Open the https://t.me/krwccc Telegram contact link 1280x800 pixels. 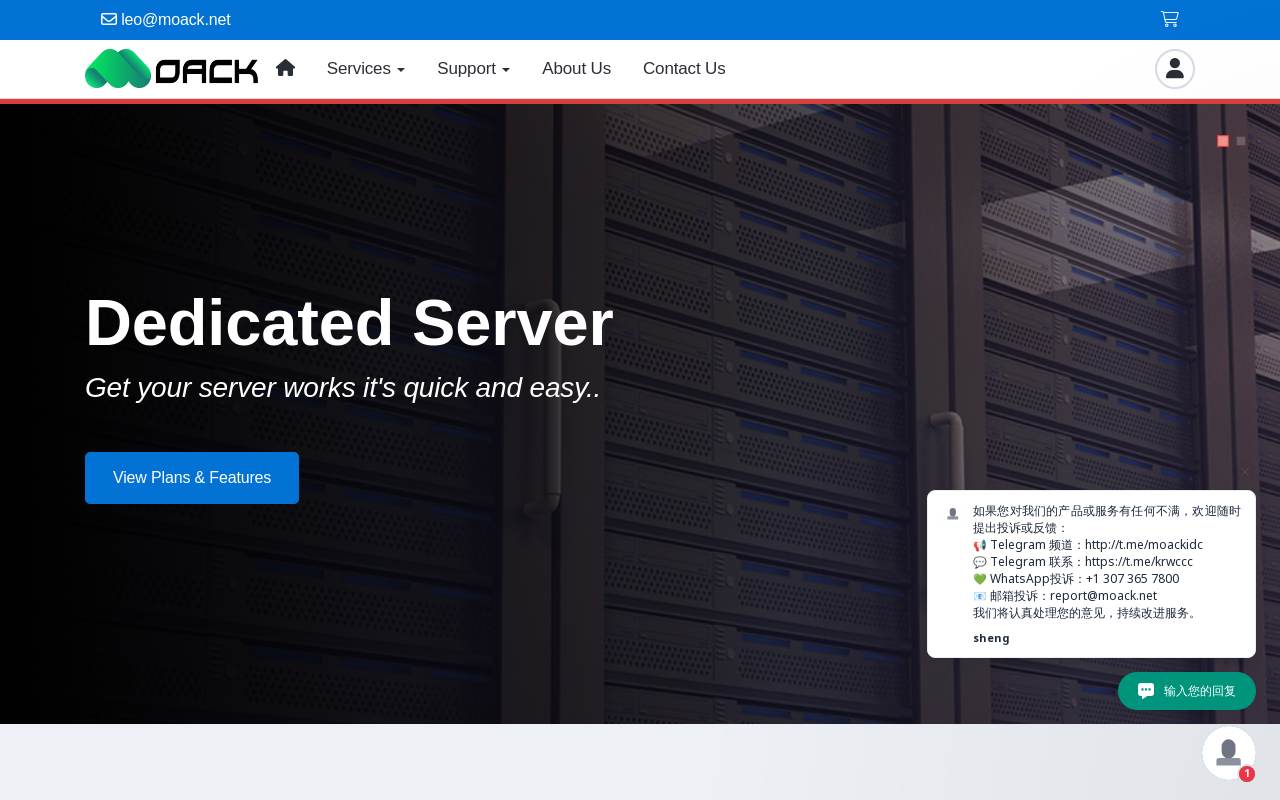click(1139, 562)
